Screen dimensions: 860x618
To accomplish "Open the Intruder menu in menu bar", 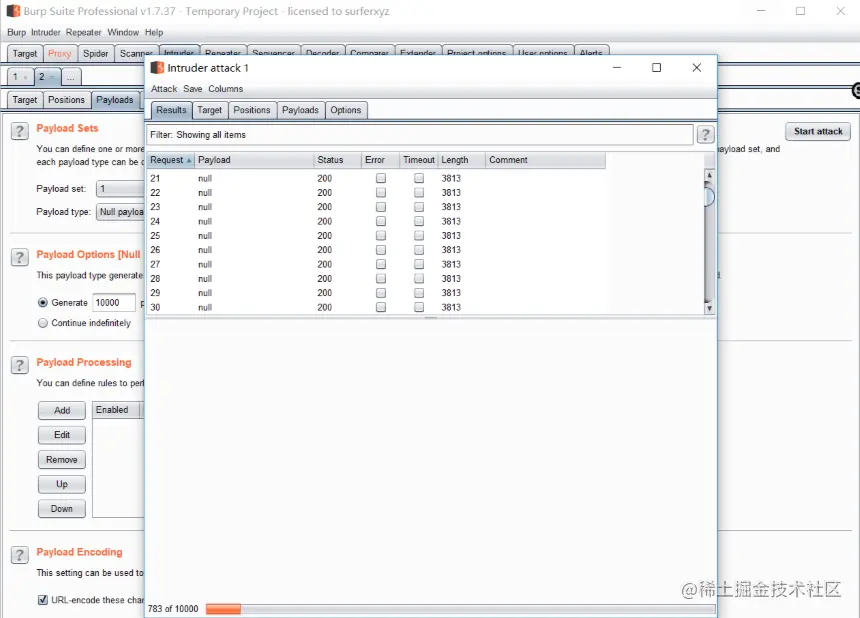I will click(46, 32).
